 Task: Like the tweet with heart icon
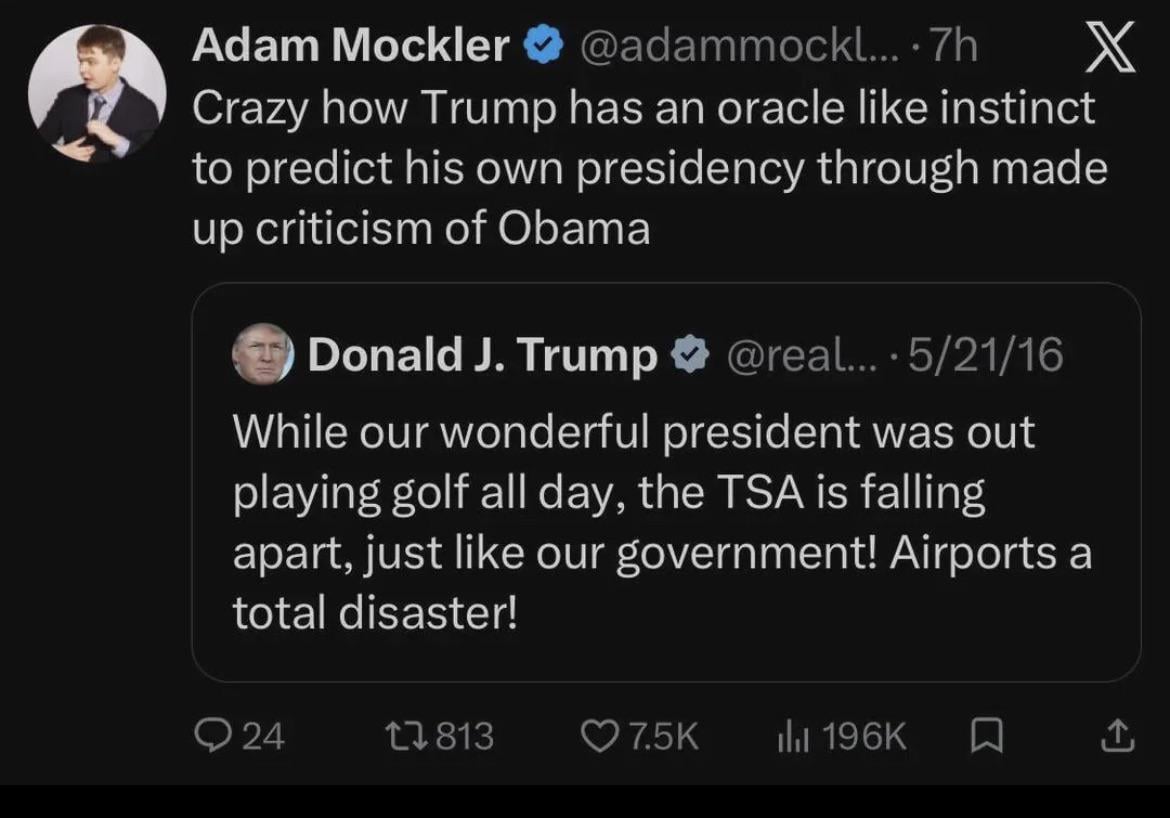click(x=600, y=736)
